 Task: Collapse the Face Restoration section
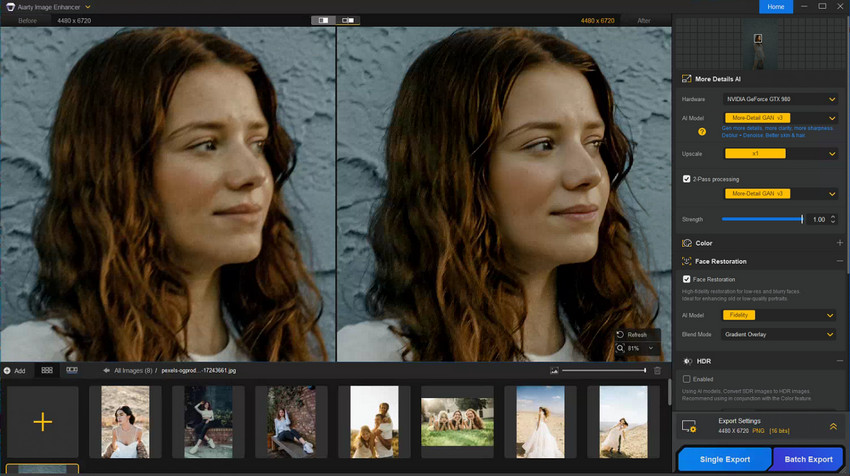839,261
